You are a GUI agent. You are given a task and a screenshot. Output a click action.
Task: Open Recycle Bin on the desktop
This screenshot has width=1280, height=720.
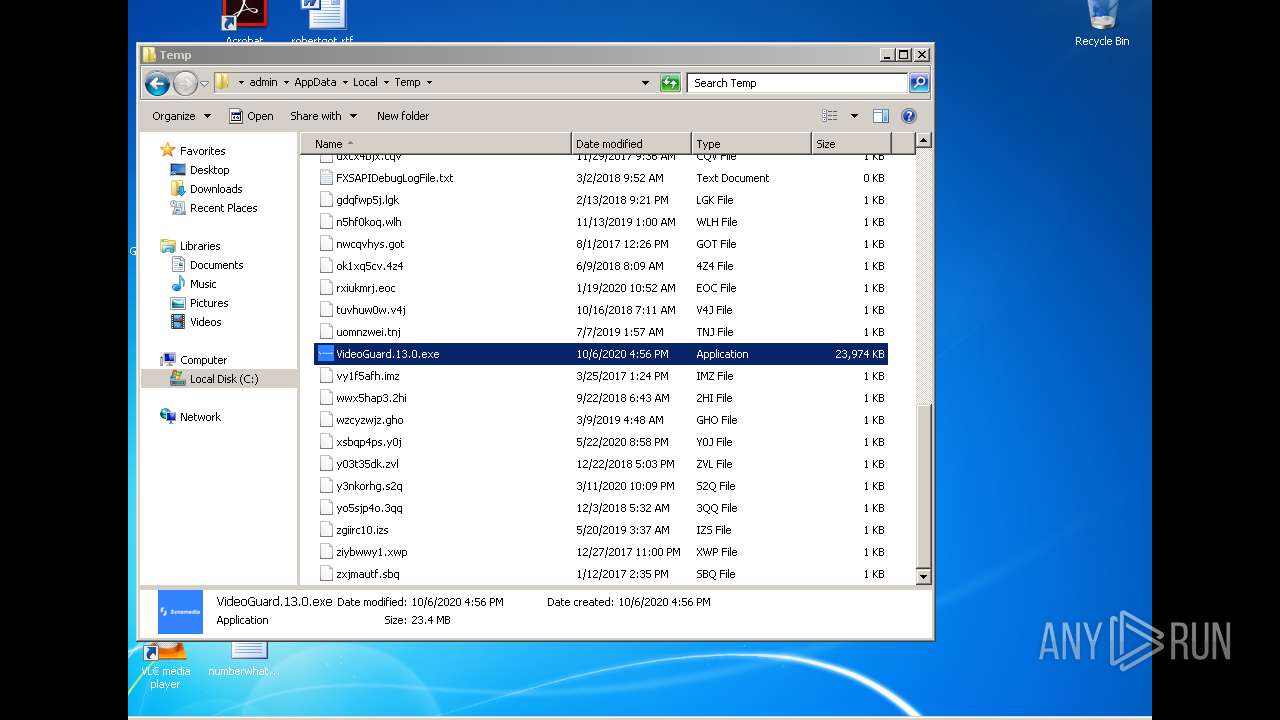[x=1102, y=24]
